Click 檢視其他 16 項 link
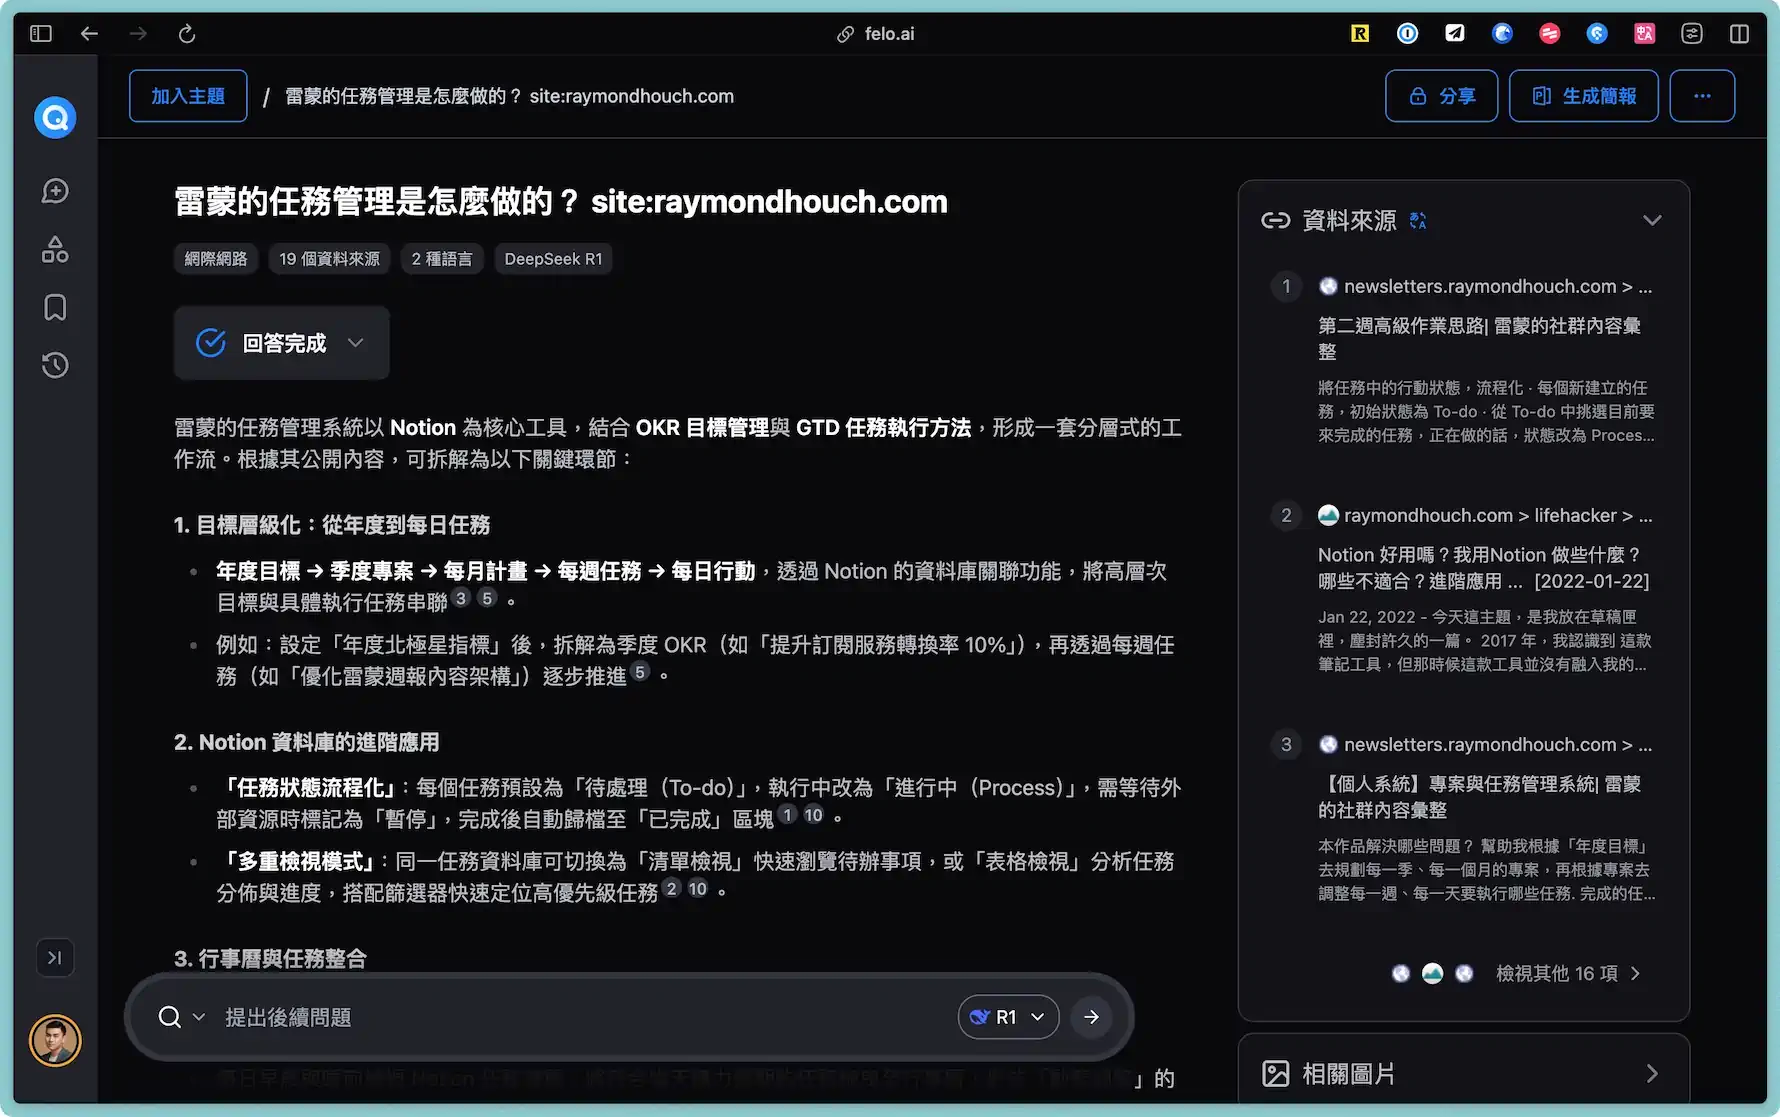The image size is (1780, 1117). [1567, 973]
